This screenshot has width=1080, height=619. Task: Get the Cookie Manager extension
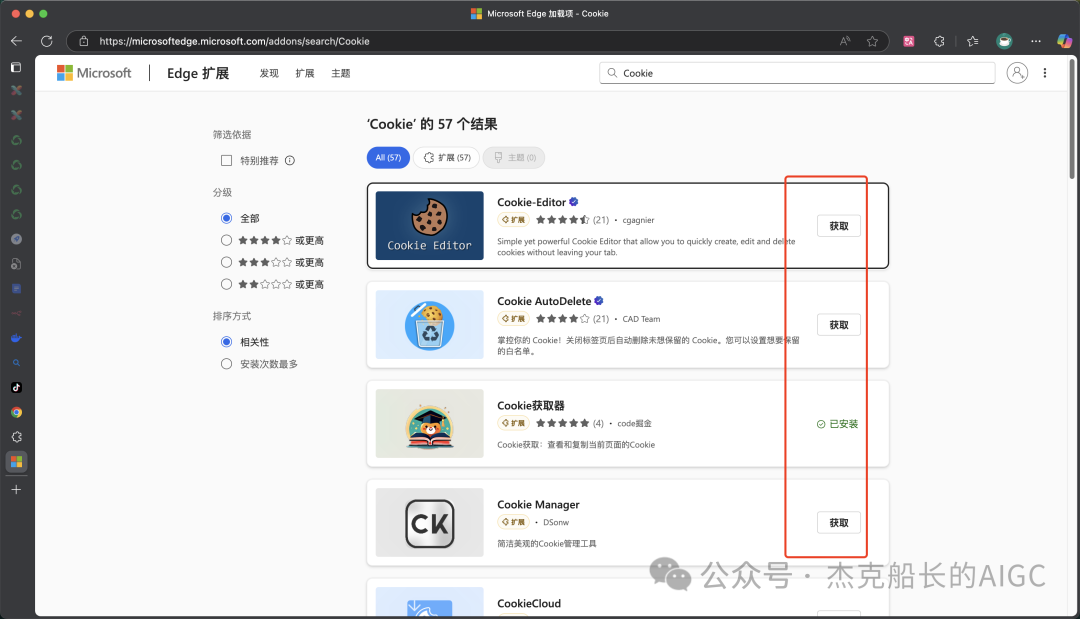(838, 523)
